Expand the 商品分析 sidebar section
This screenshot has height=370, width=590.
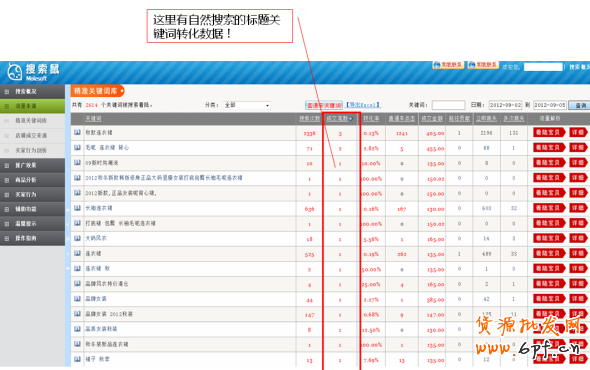(x=32, y=180)
